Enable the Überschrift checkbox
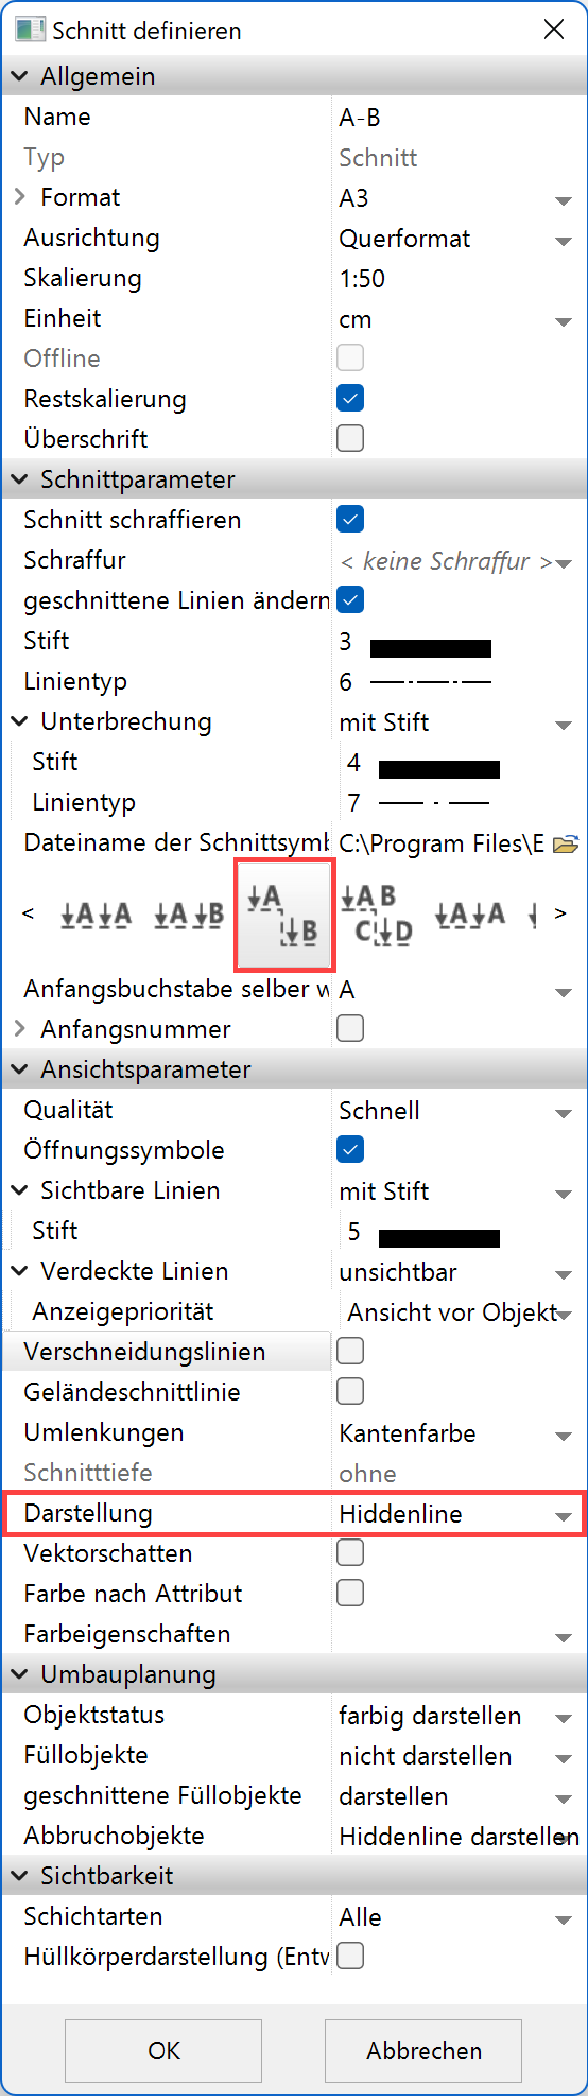 (x=350, y=438)
